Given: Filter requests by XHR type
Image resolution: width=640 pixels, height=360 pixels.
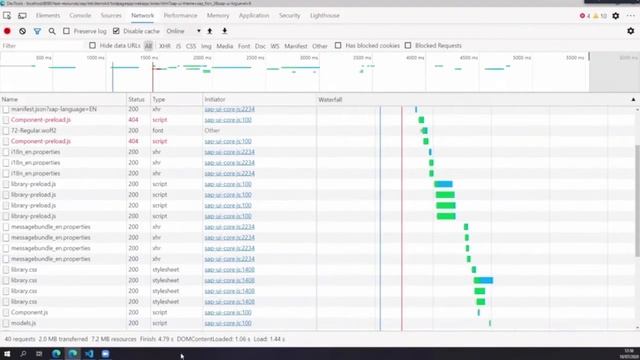Looking at the screenshot, I should pyautogui.click(x=165, y=46).
